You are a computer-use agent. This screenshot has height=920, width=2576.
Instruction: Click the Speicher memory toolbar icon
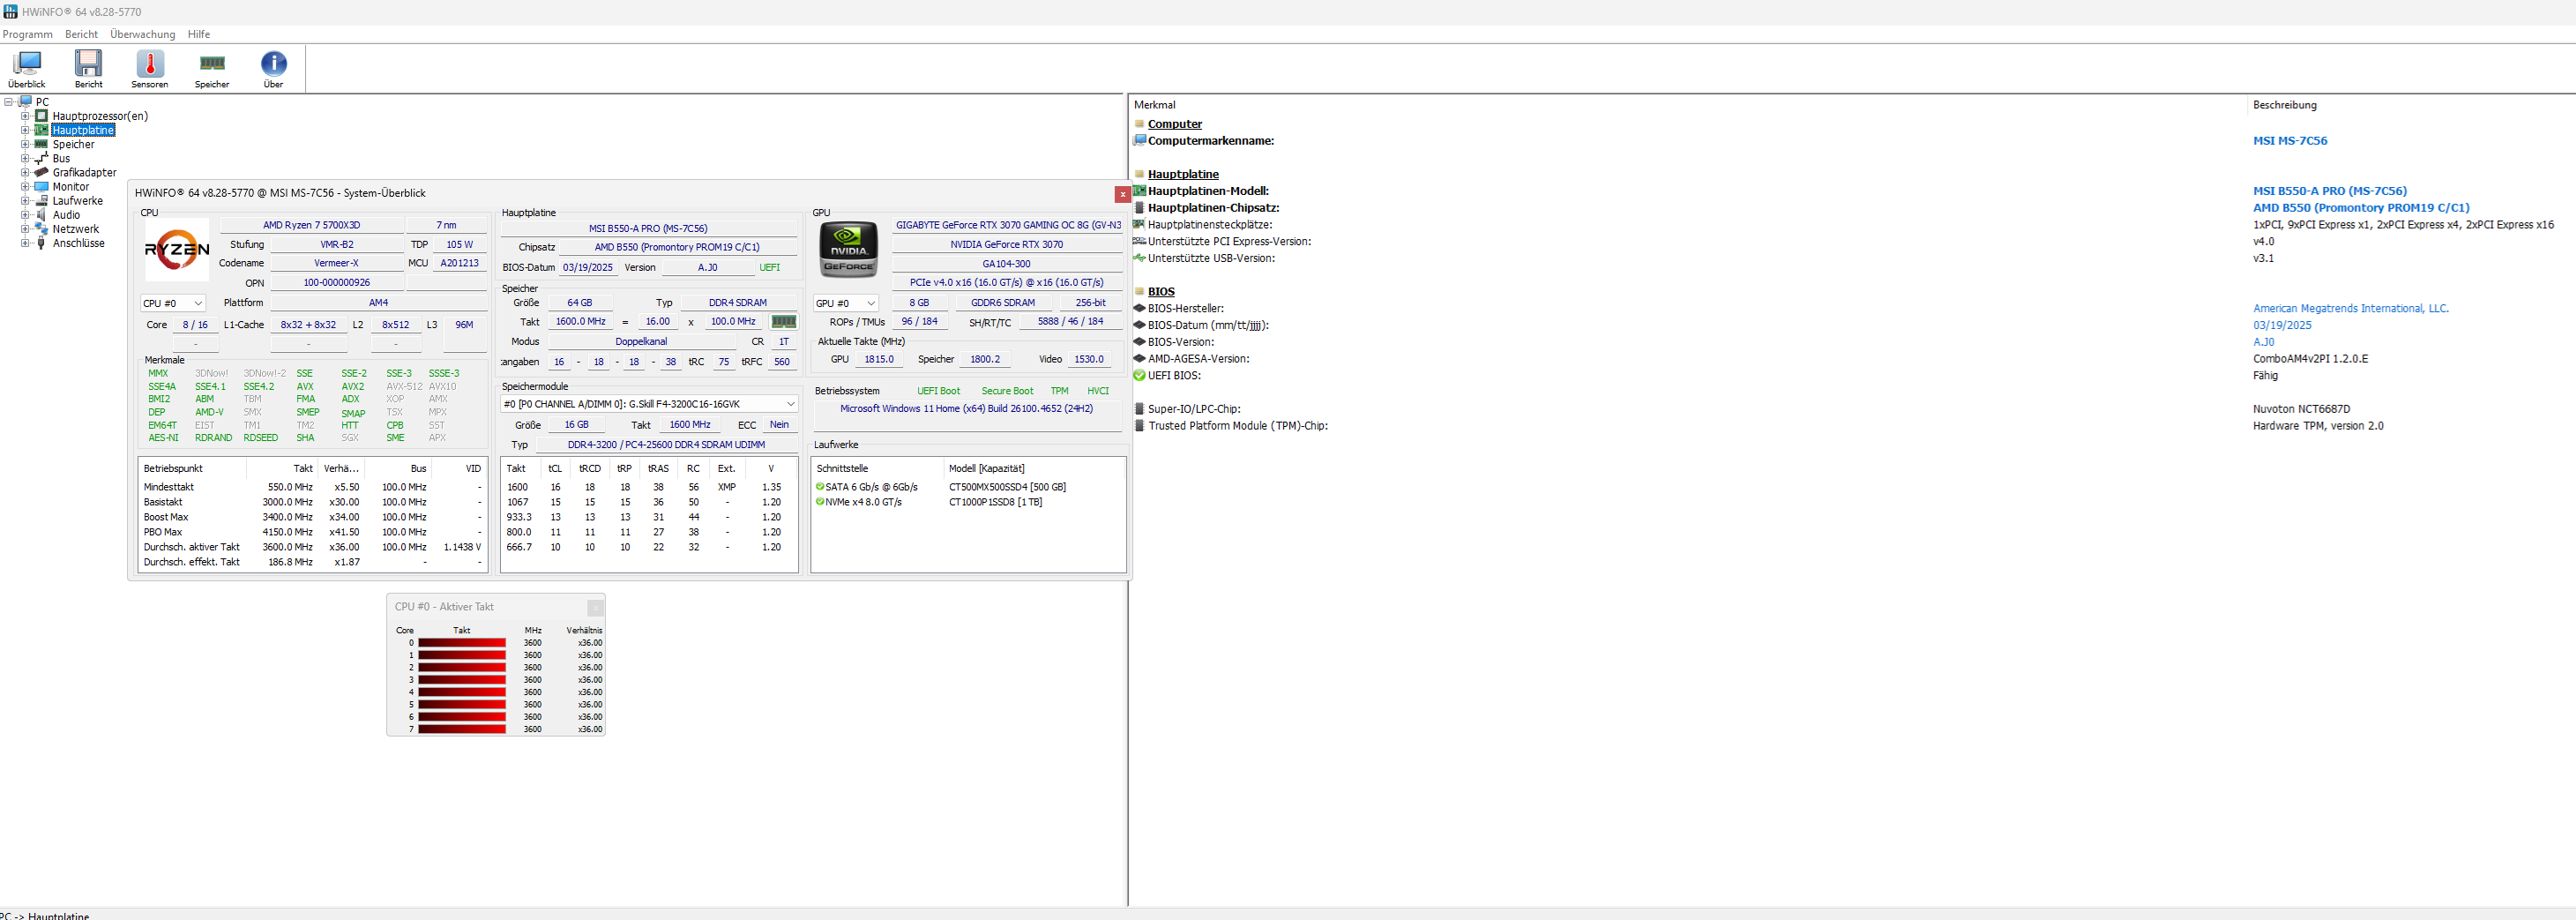point(212,69)
